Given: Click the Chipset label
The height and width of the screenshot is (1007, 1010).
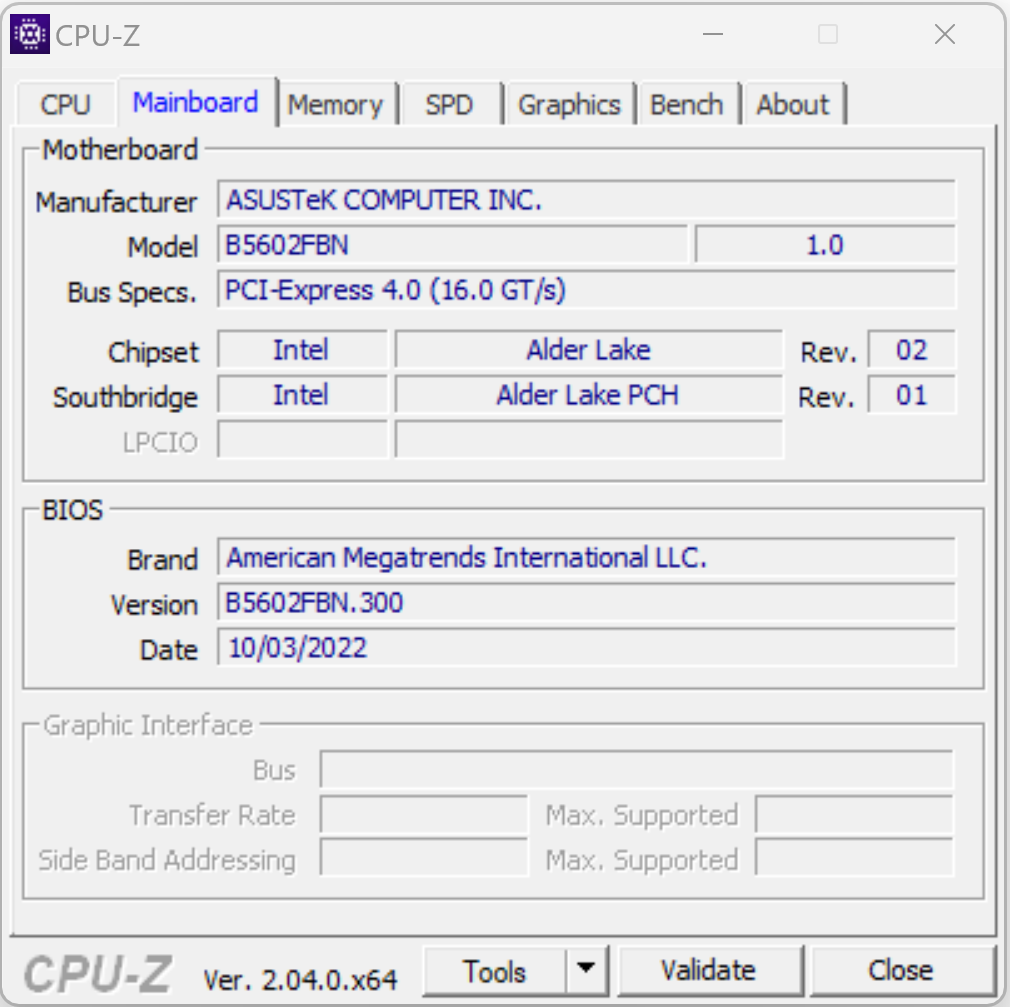Looking at the screenshot, I should (153, 352).
